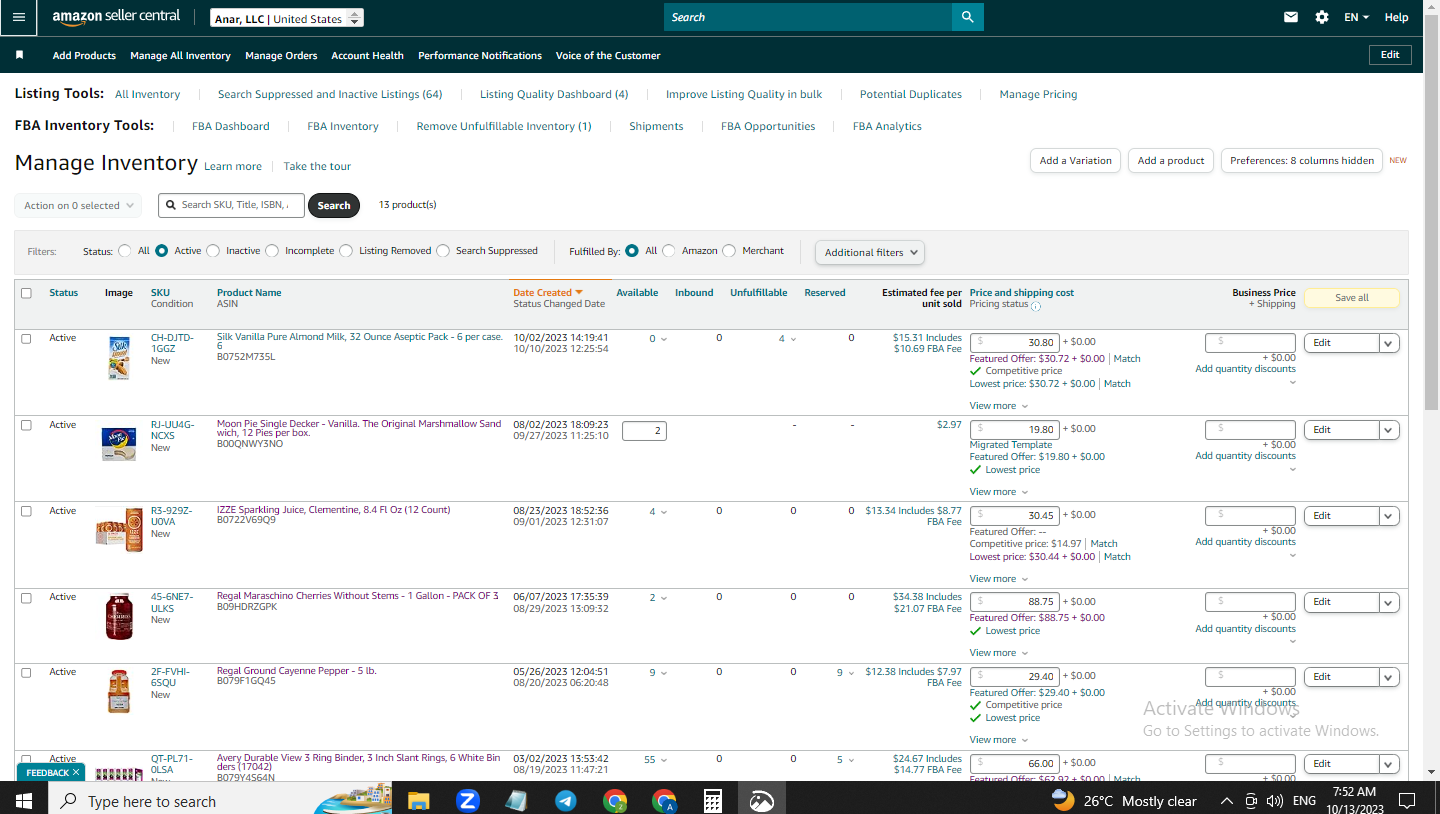Filter Fulfilled By Amazon
1440x814 pixels.
669,251
